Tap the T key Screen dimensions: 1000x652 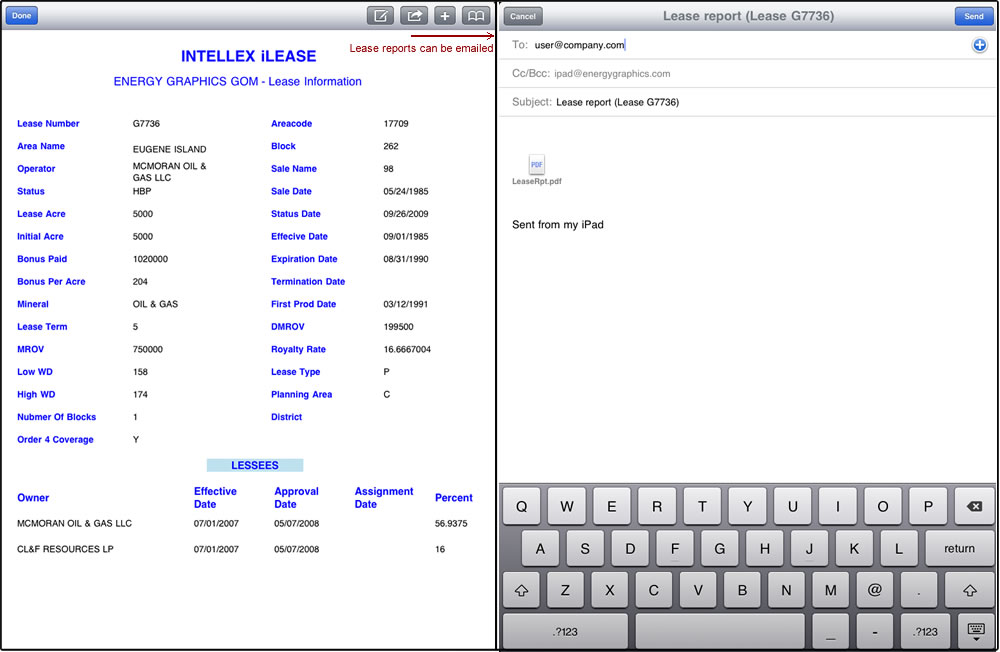[702, 507]
